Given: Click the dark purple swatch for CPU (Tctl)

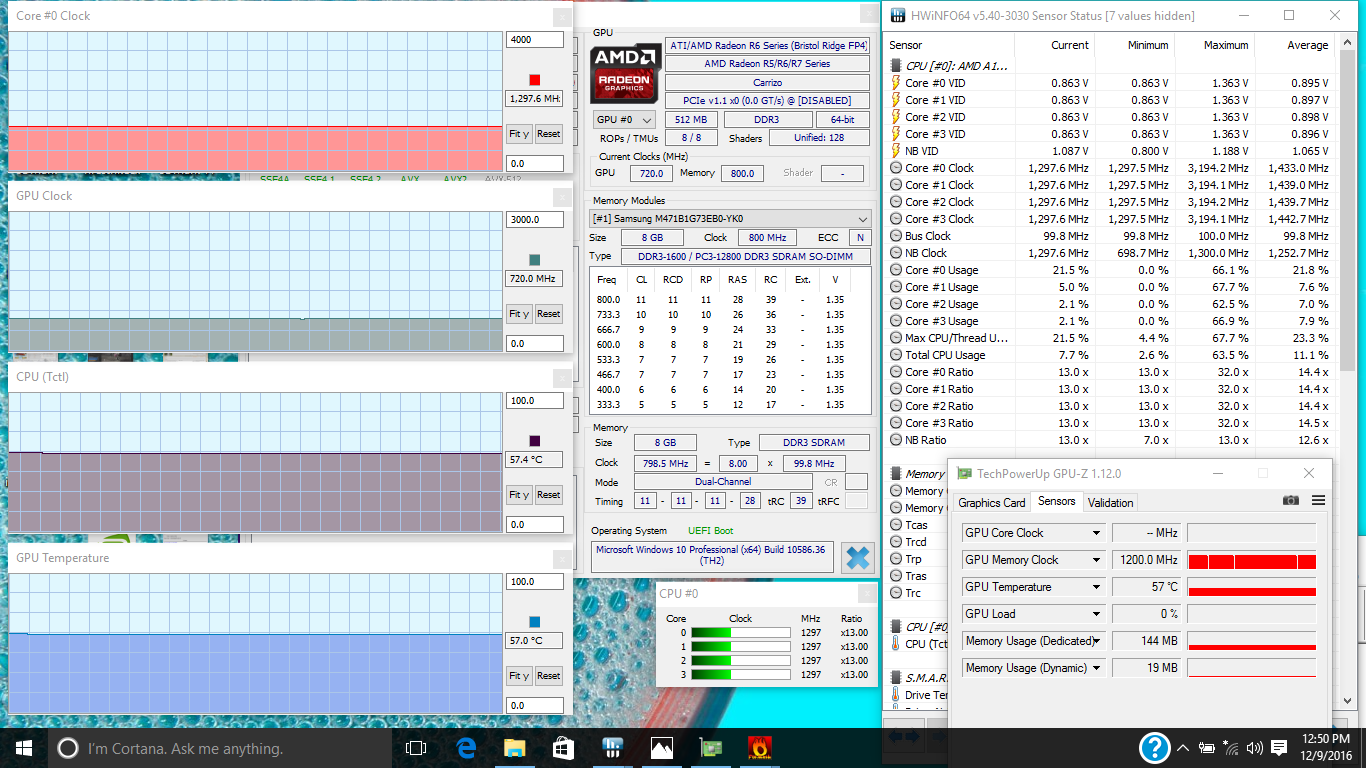Looking at the screenshot, I should [535, 441].
